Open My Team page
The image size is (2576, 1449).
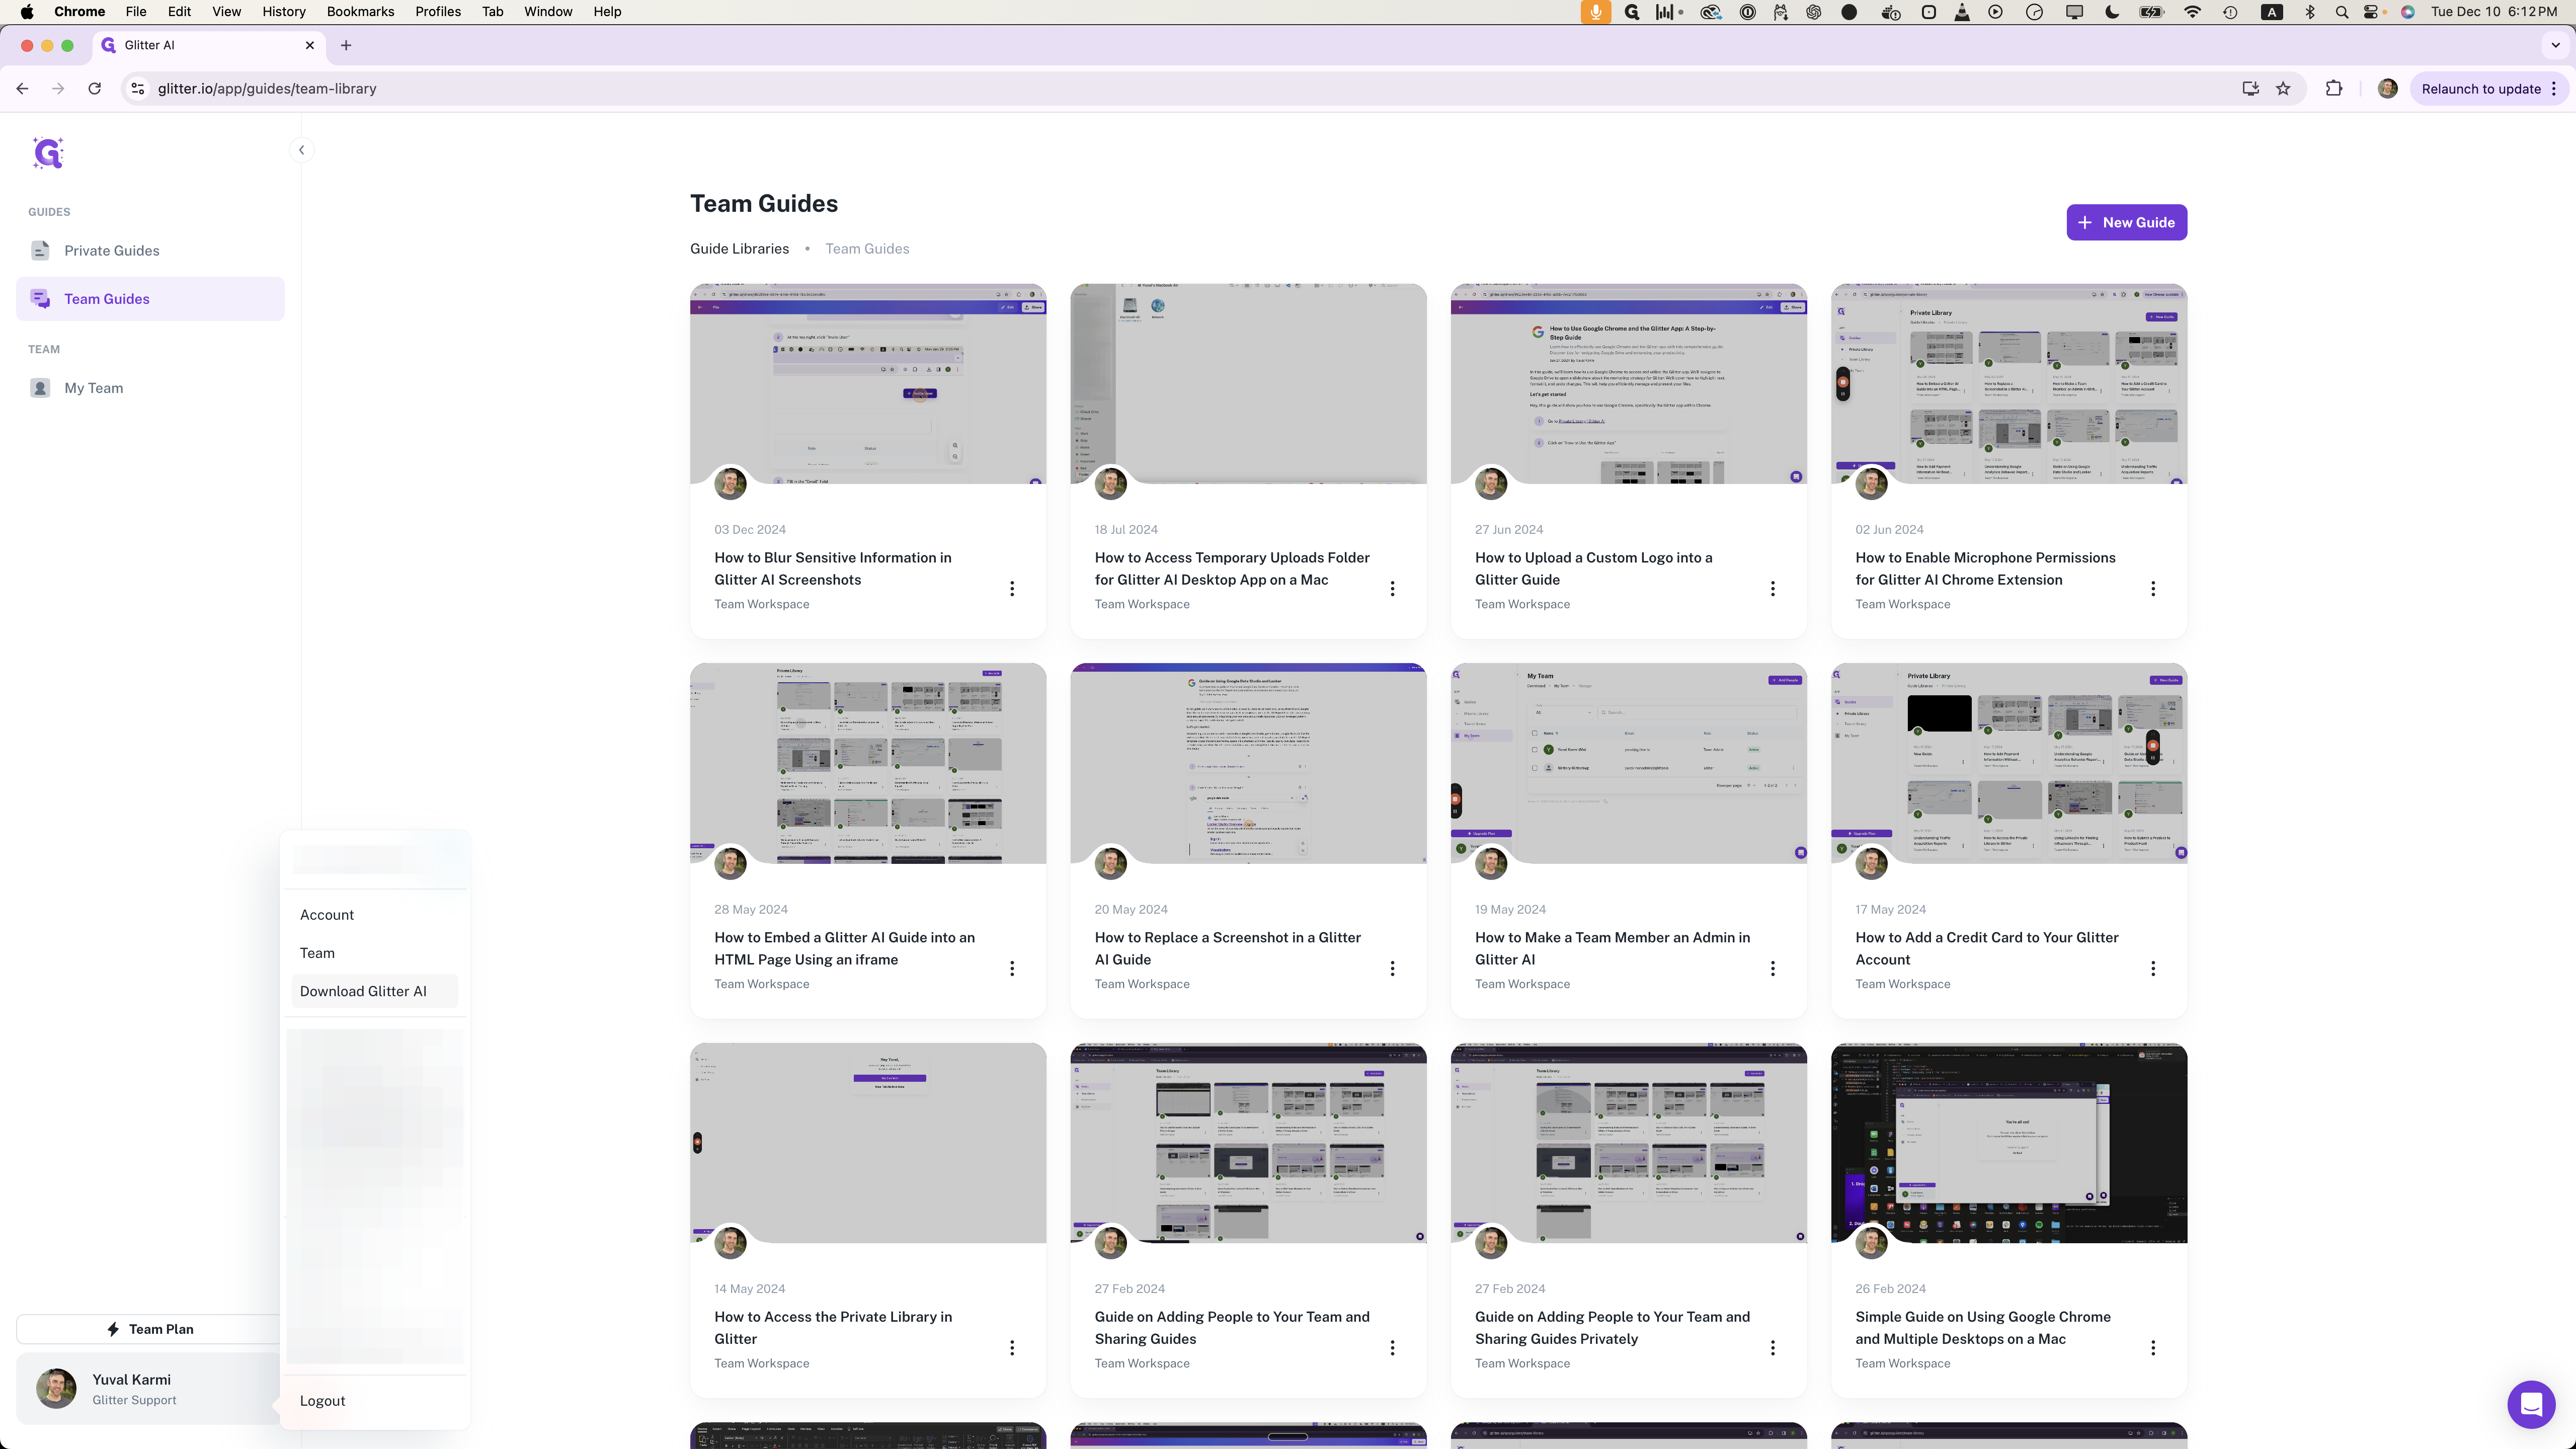(x=150, y=388)
